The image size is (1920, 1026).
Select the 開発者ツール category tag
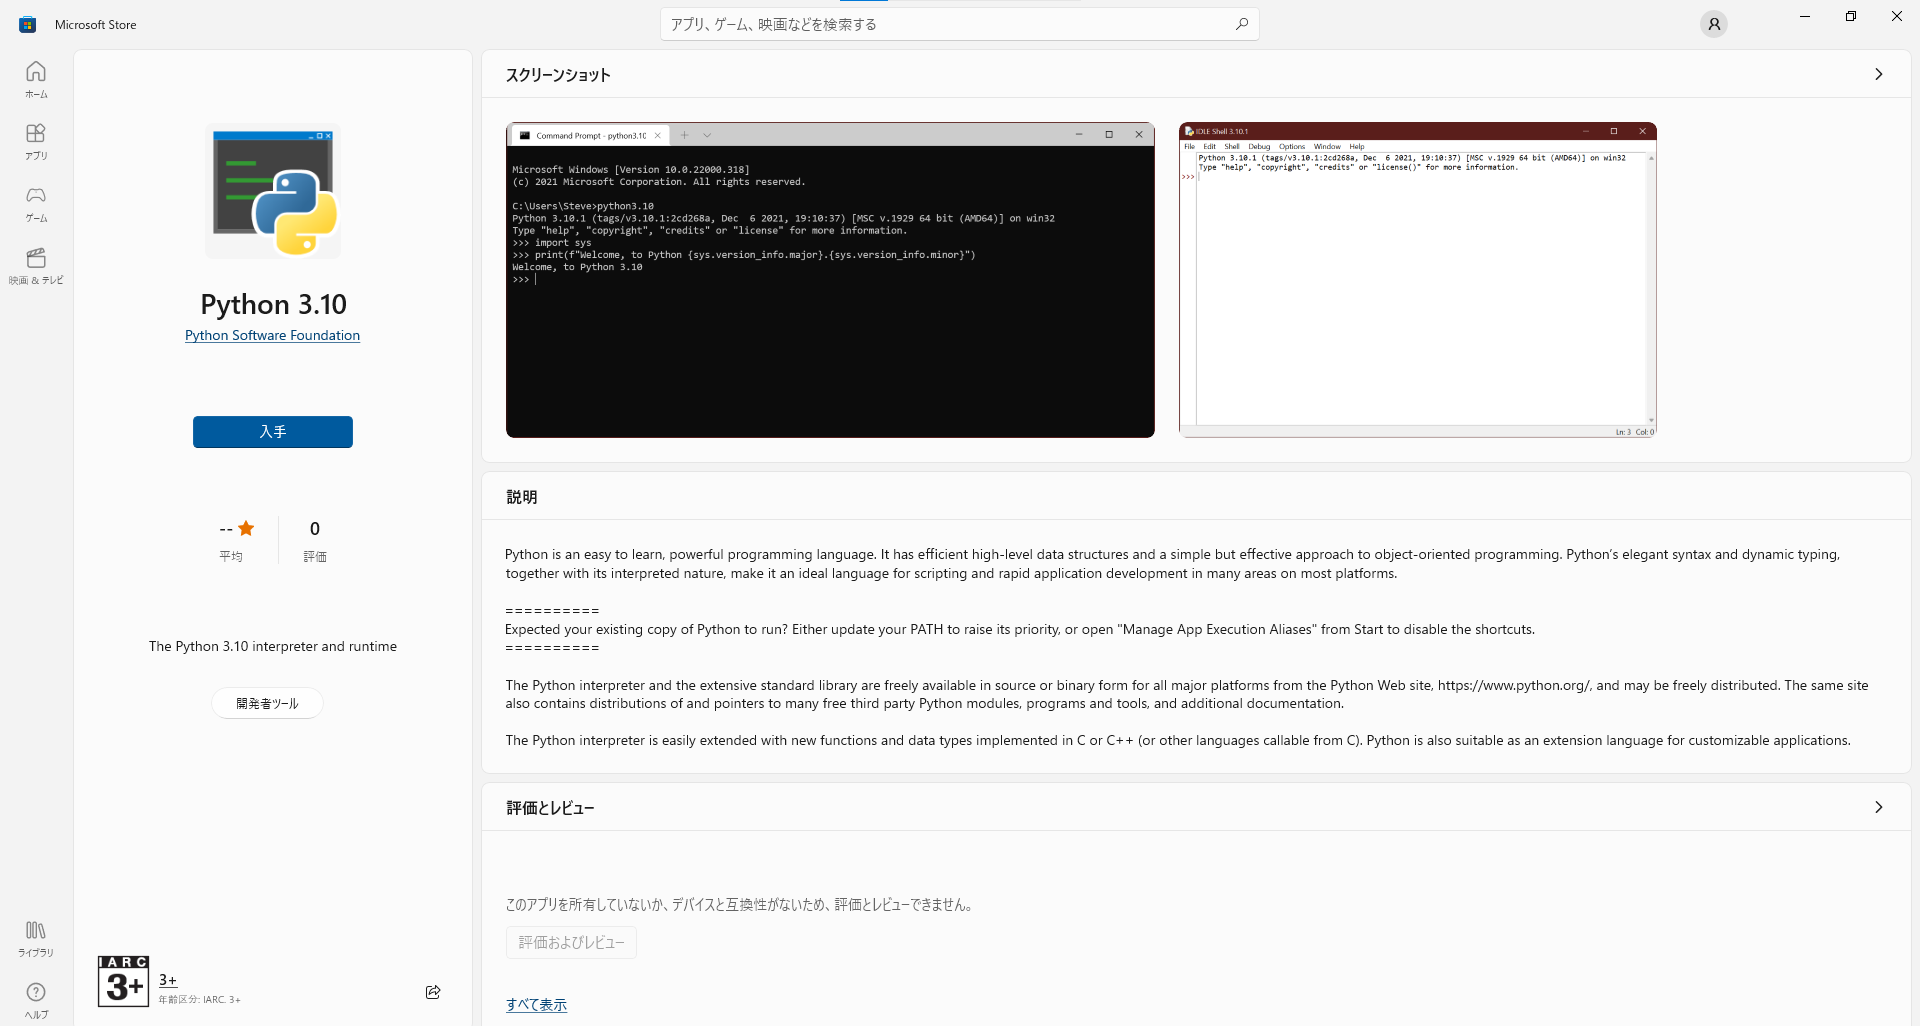[267, 703]
